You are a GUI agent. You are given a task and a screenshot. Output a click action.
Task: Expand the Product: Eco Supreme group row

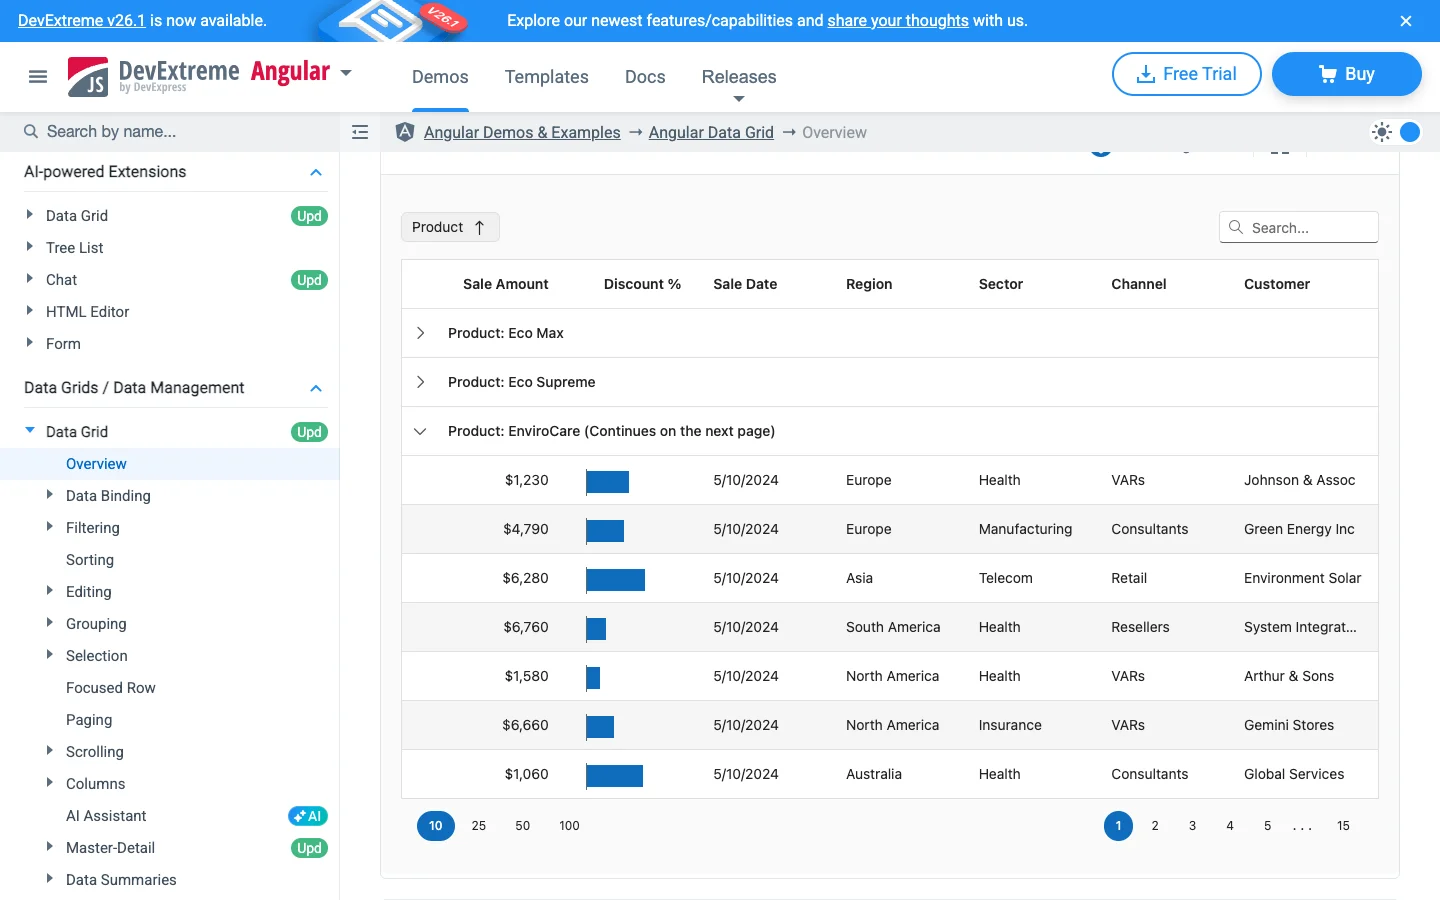pyautogui.click(x=420, y=382)
